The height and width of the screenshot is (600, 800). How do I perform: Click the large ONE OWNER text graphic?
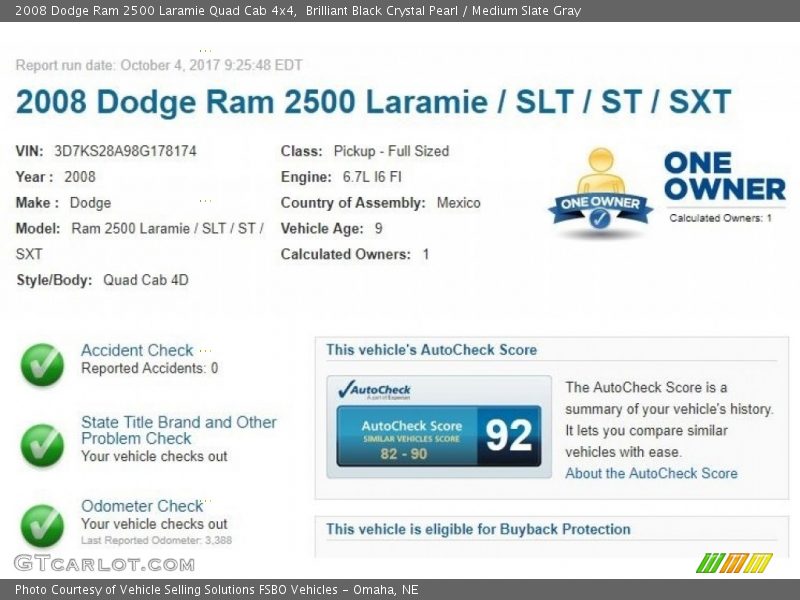coord(724,177)
